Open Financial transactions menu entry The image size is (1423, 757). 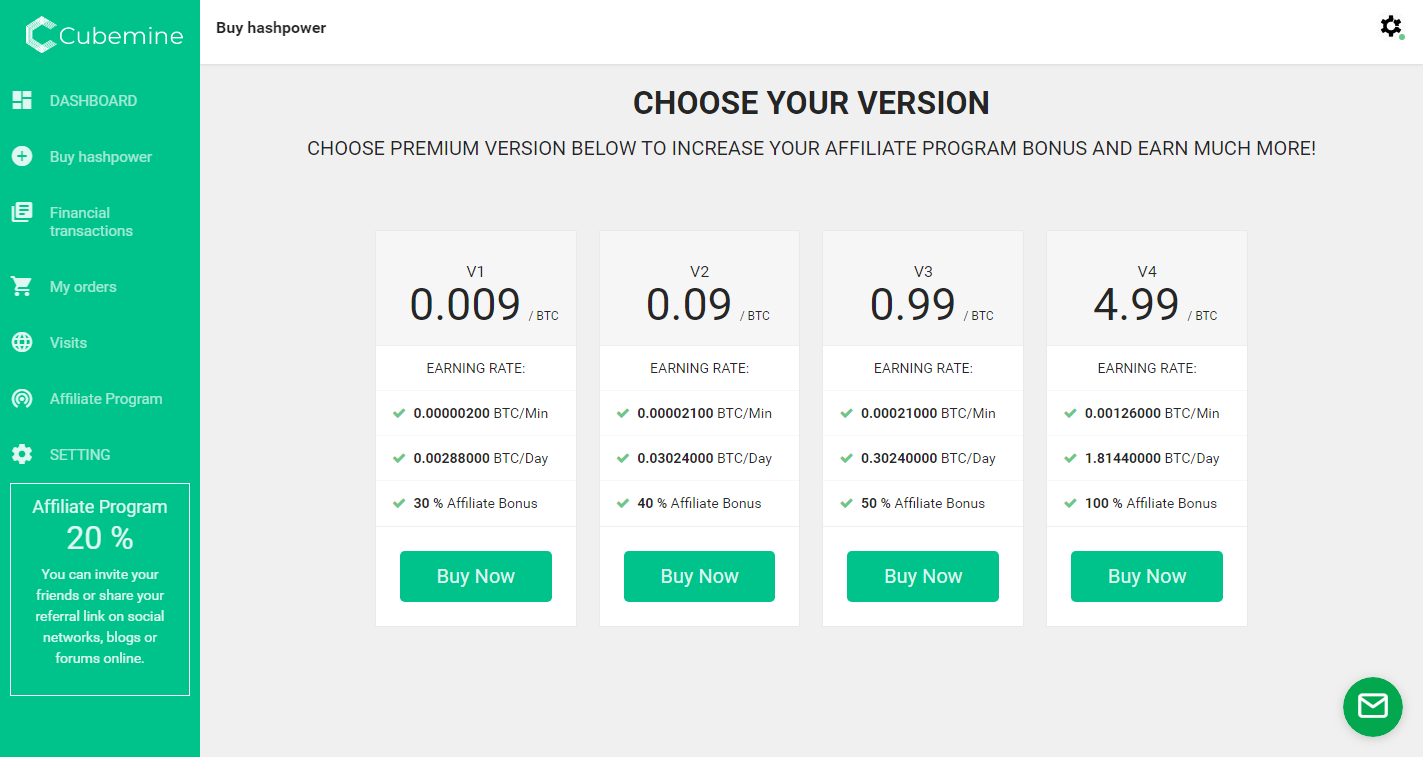(91, 222)
